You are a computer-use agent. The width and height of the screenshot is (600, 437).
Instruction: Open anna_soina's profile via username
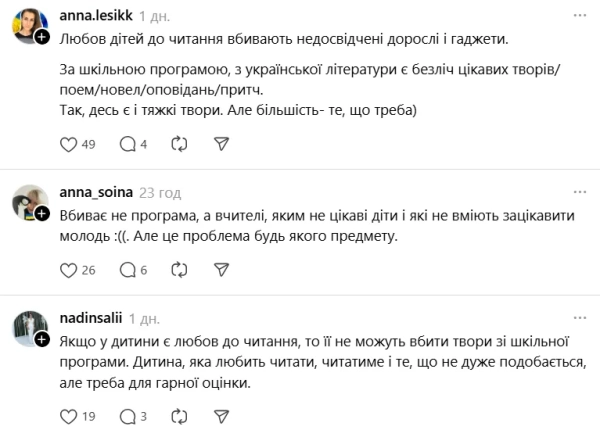point(94,189)
